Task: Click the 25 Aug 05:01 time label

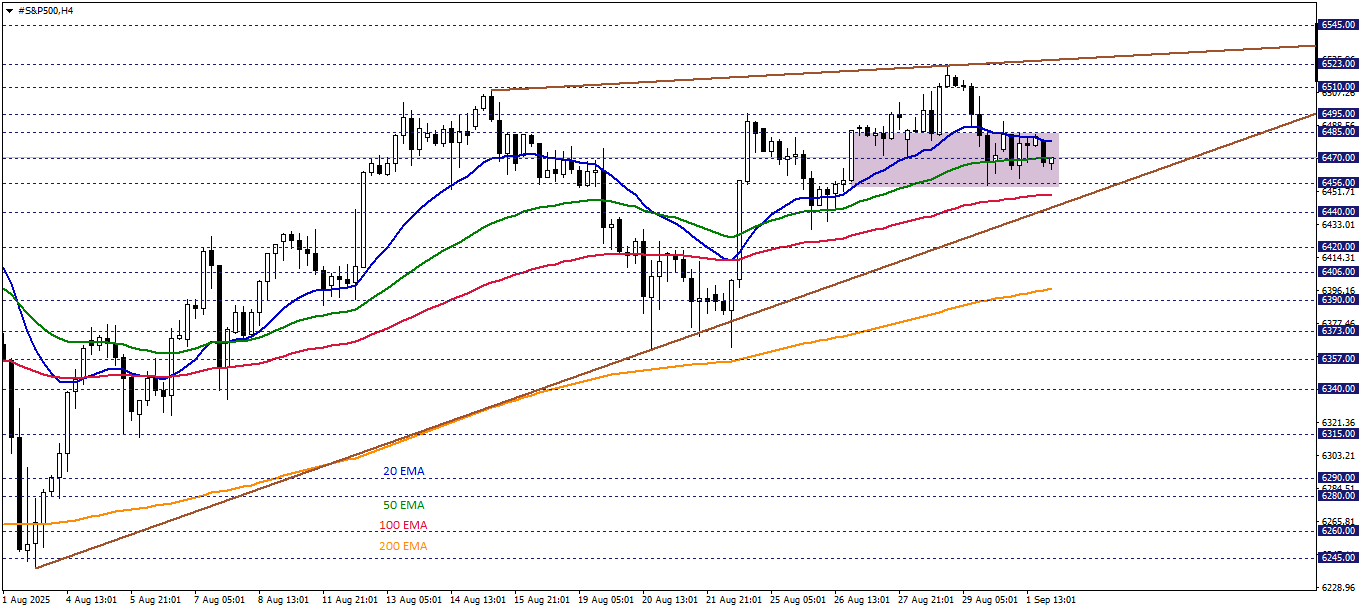Action: [797, 600]
